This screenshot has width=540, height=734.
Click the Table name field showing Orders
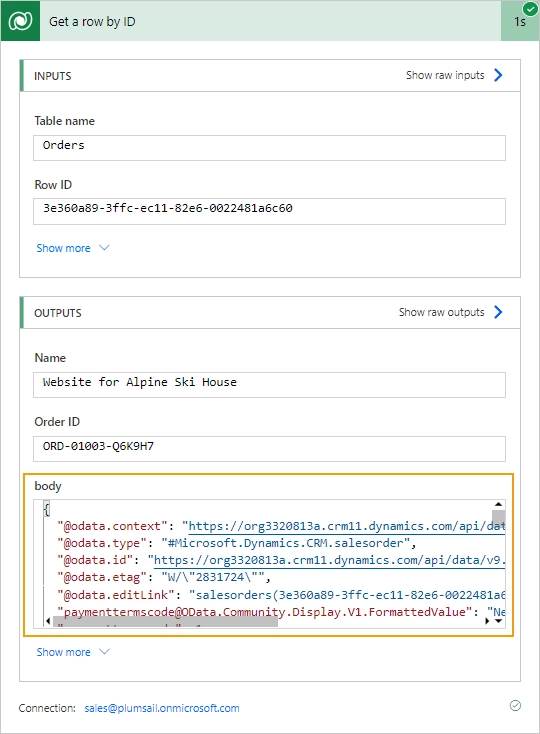click(x=269, y=148)
